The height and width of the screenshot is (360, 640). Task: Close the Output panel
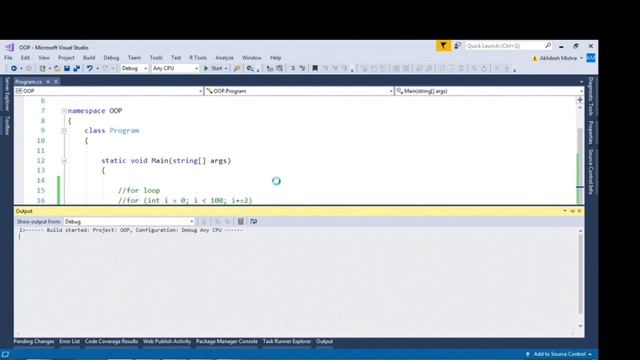[579, 211]
